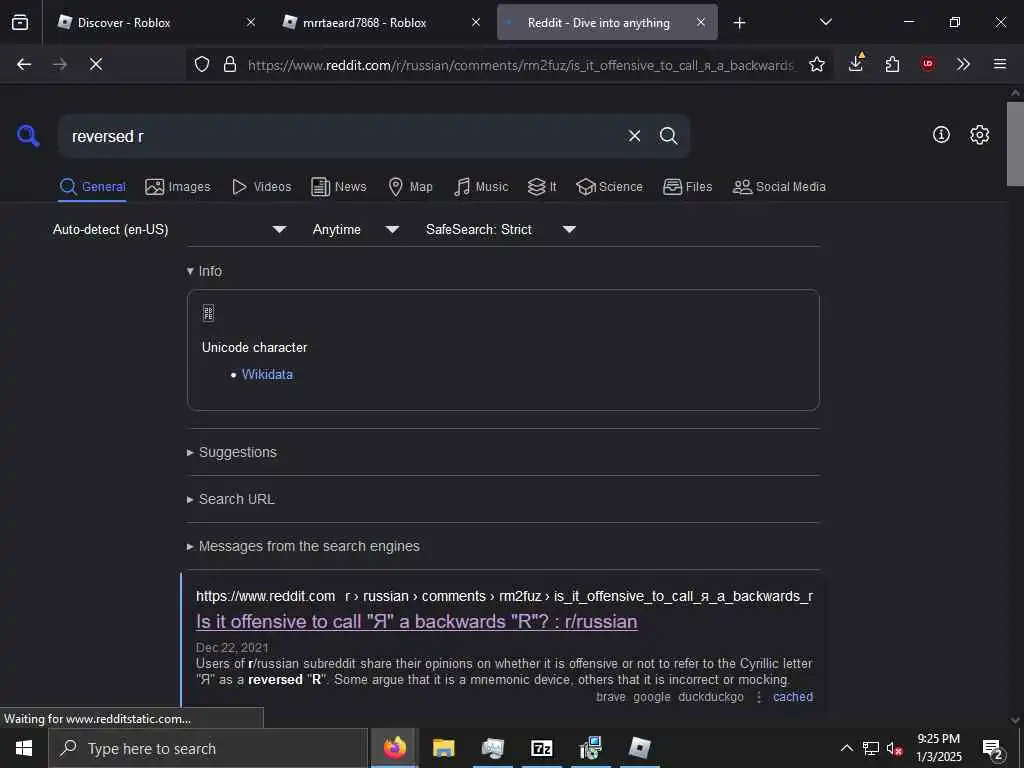Expand the Search URL section
The width and height of the screenshot is (1024, 768).
coord(231,499)
